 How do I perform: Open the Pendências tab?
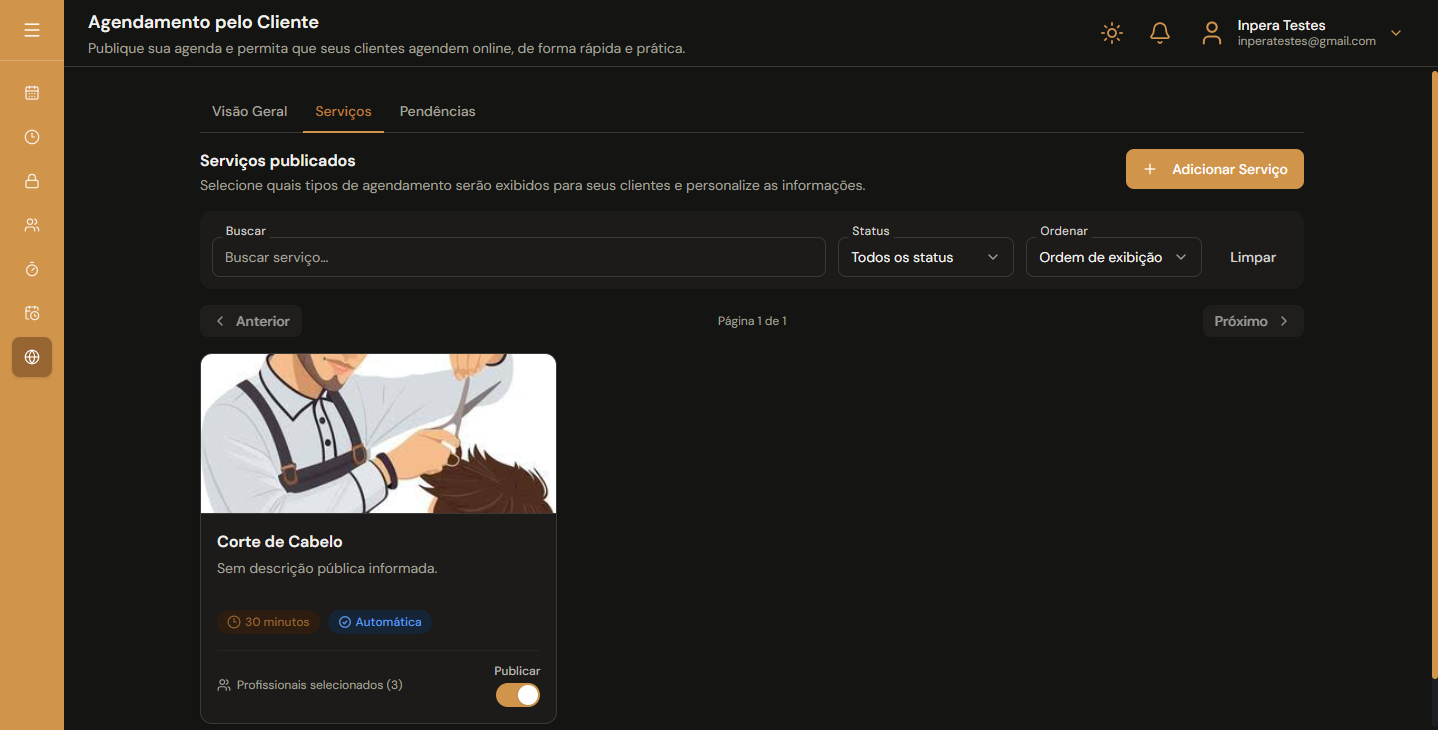(438, 111)
